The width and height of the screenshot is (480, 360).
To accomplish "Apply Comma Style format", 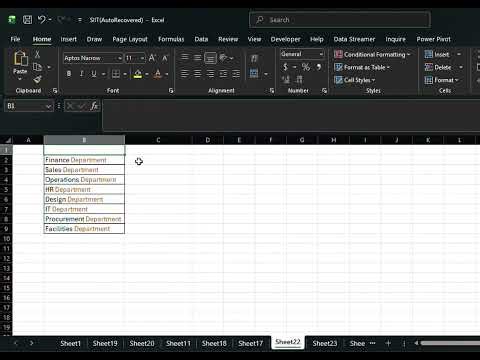I will [319, 67].
